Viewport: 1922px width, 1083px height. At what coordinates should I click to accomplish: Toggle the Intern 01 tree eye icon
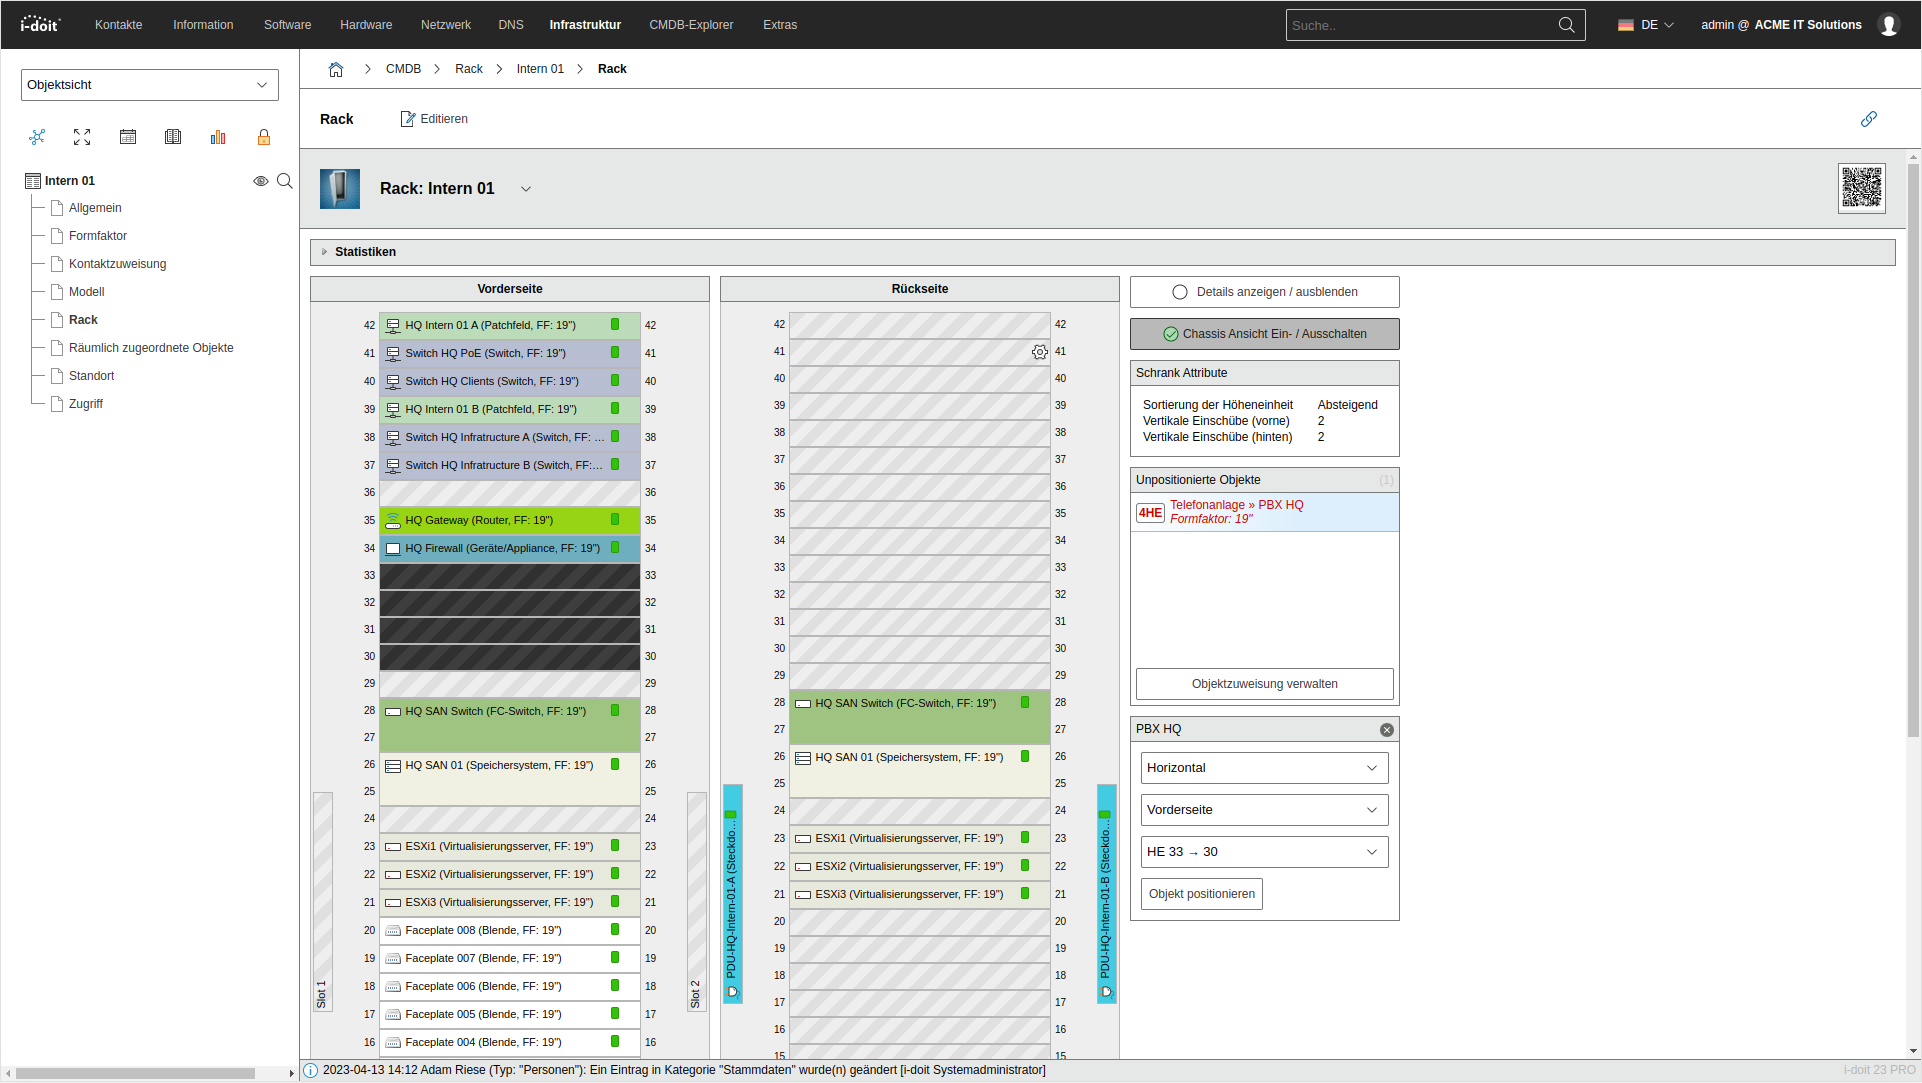(260, 181)
